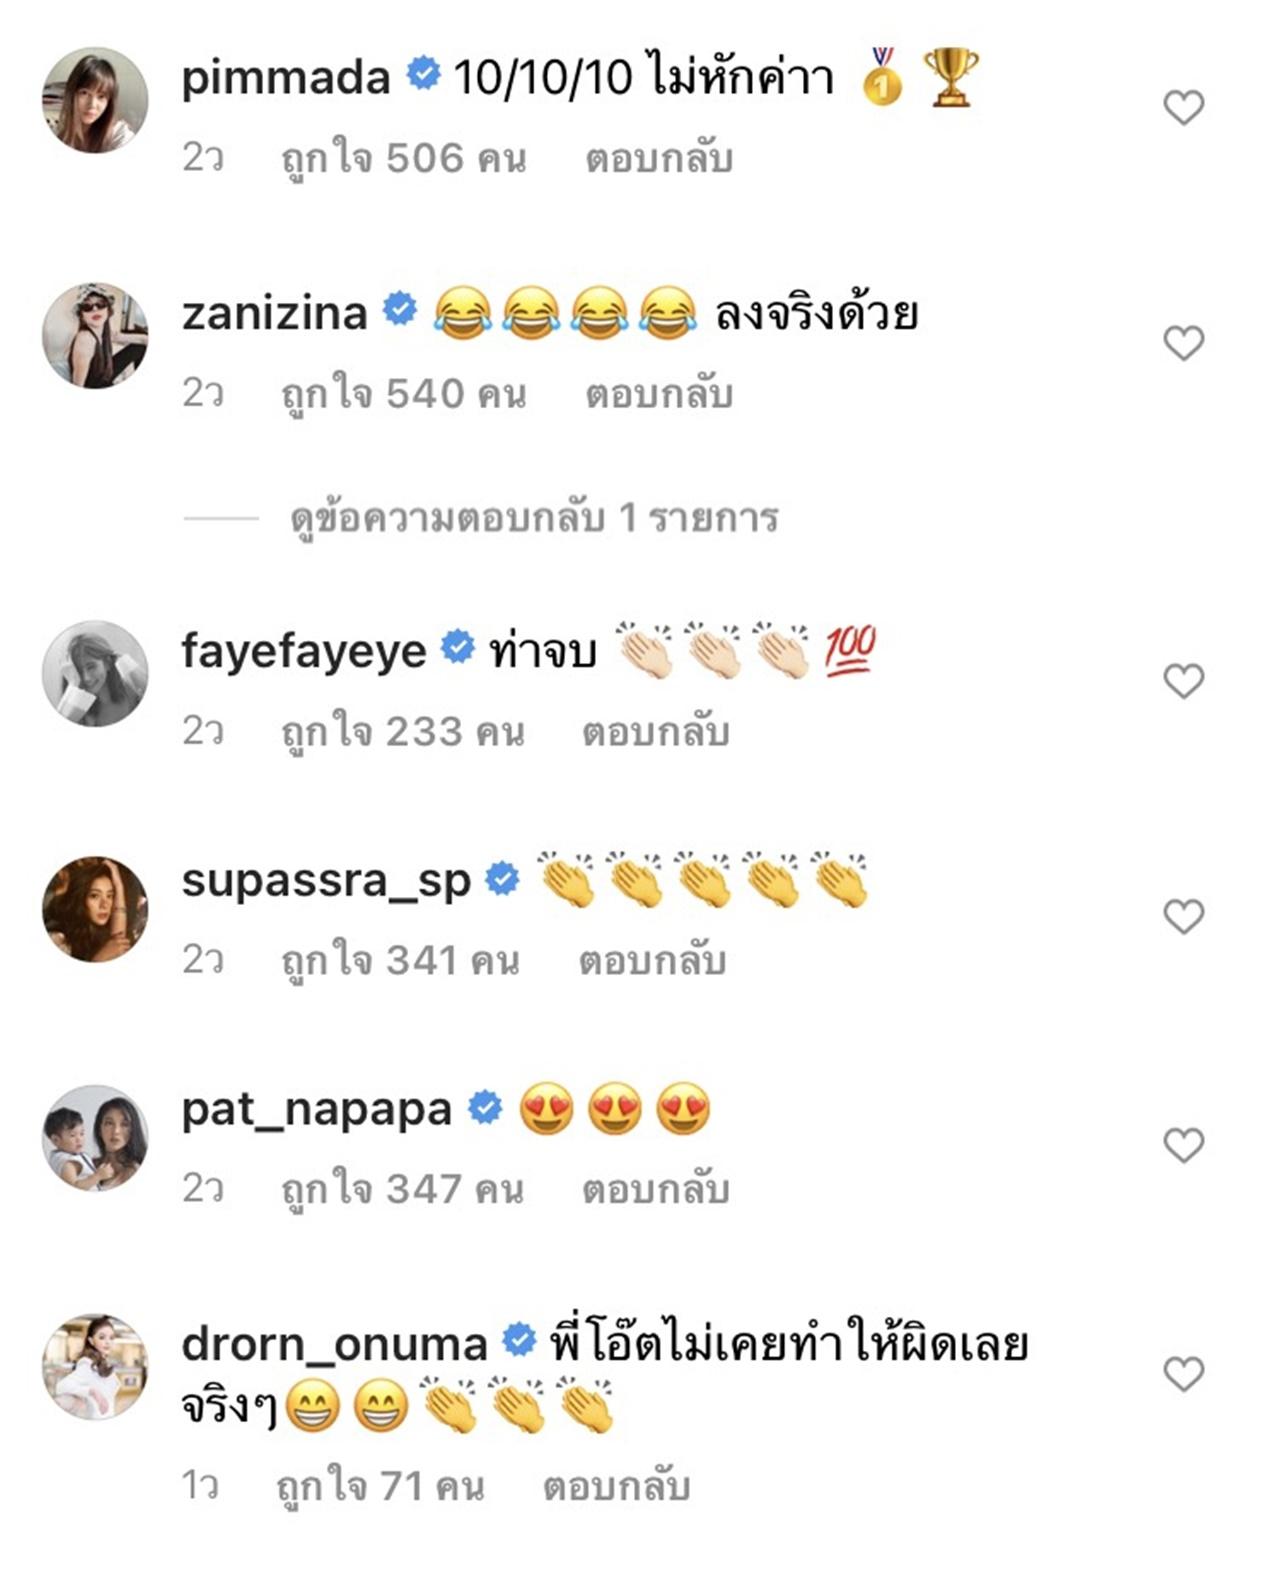This screenshot has height=1579, width=1280.
Task: Reply to fayefayeye's comment
Action: pos(656,732)
